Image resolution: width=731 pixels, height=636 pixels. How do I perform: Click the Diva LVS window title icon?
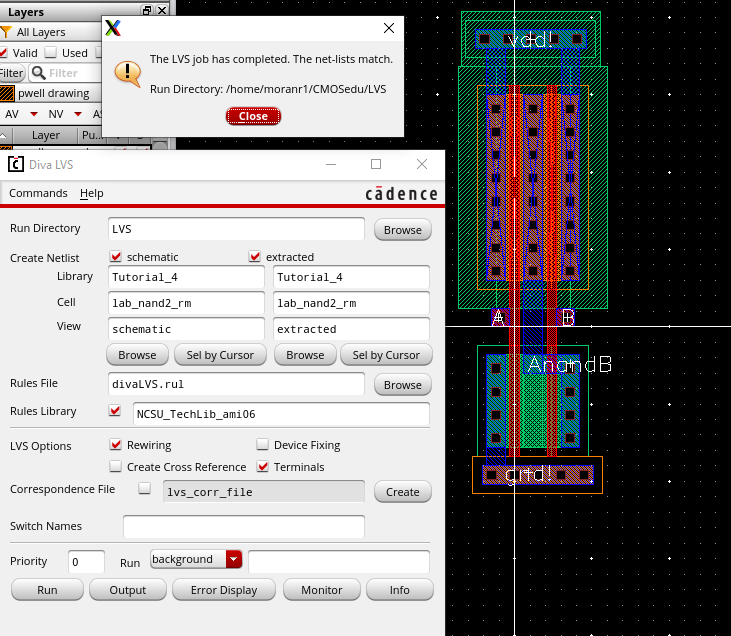16,164
